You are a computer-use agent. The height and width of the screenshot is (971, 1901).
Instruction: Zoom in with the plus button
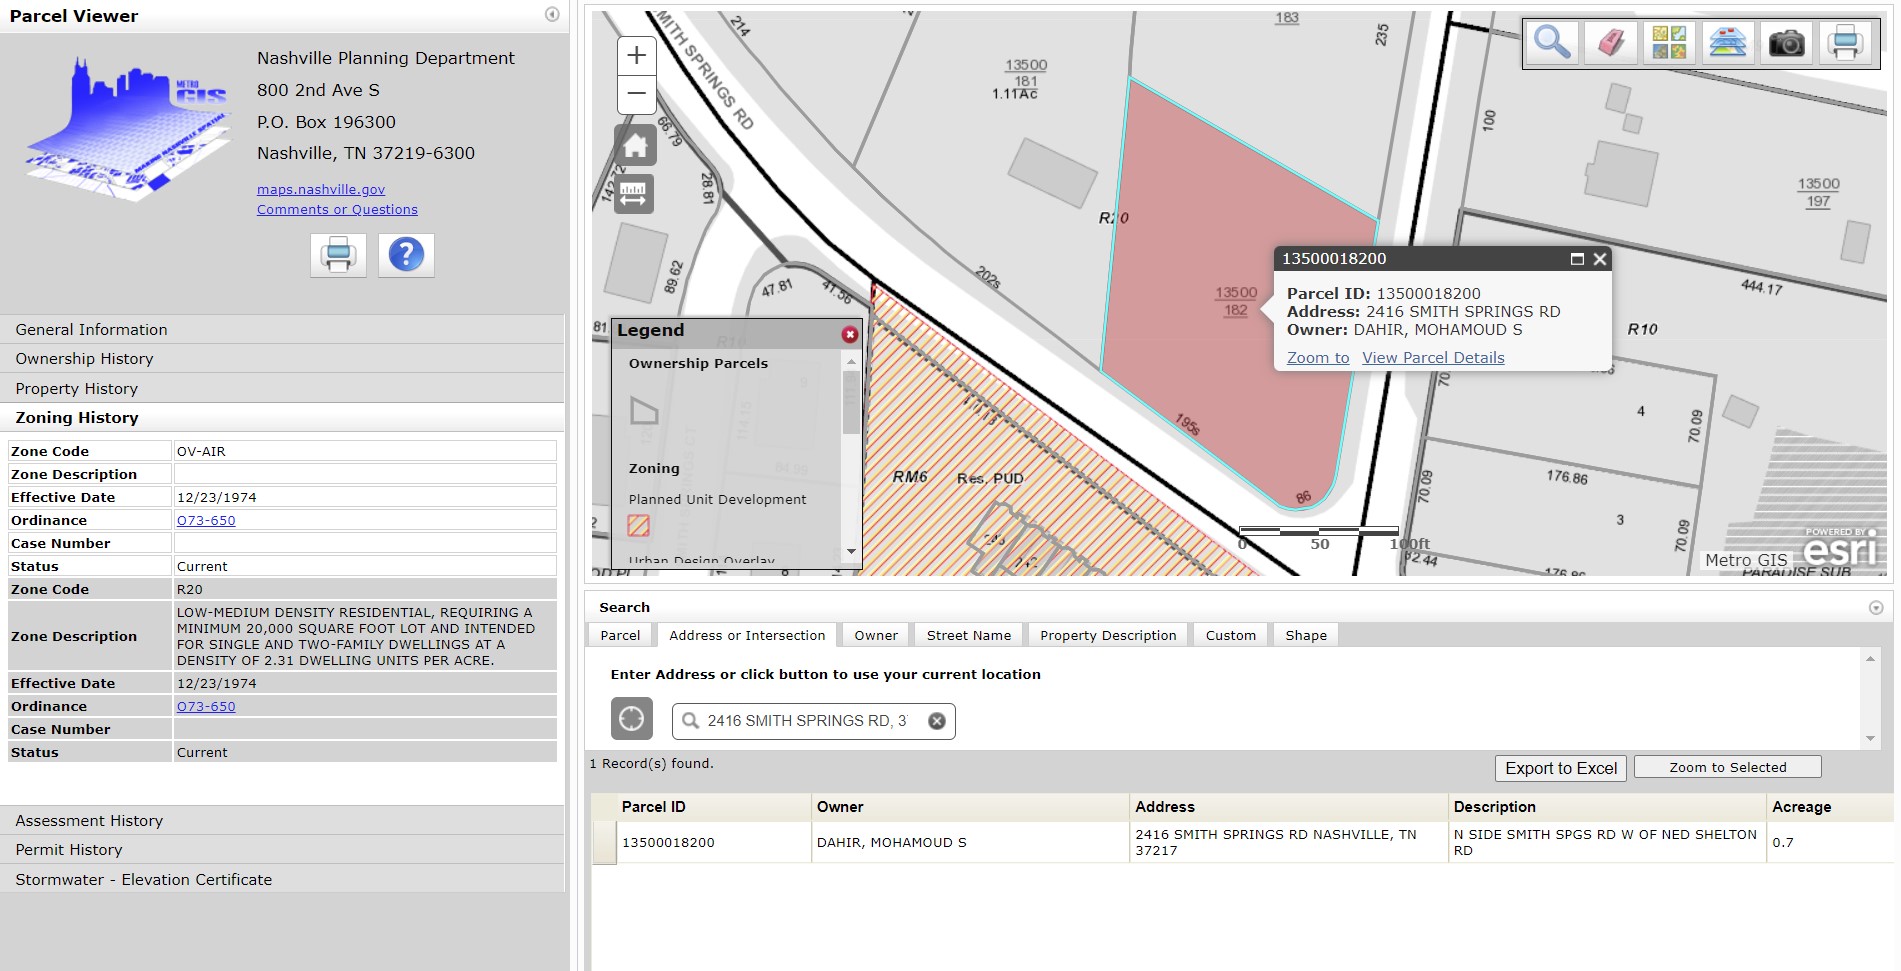tap(636, 56)
